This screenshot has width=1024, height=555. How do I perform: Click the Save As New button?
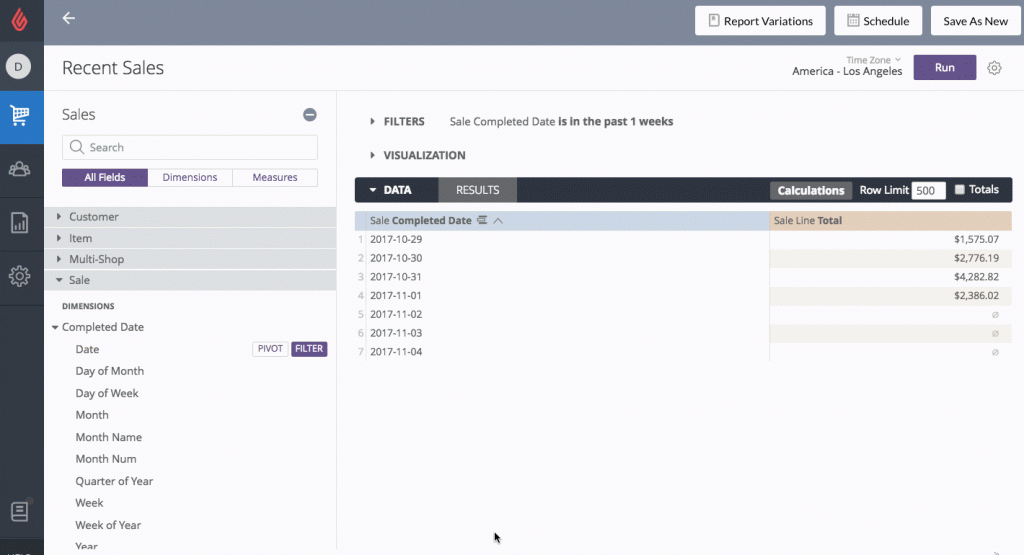point(975,21)
